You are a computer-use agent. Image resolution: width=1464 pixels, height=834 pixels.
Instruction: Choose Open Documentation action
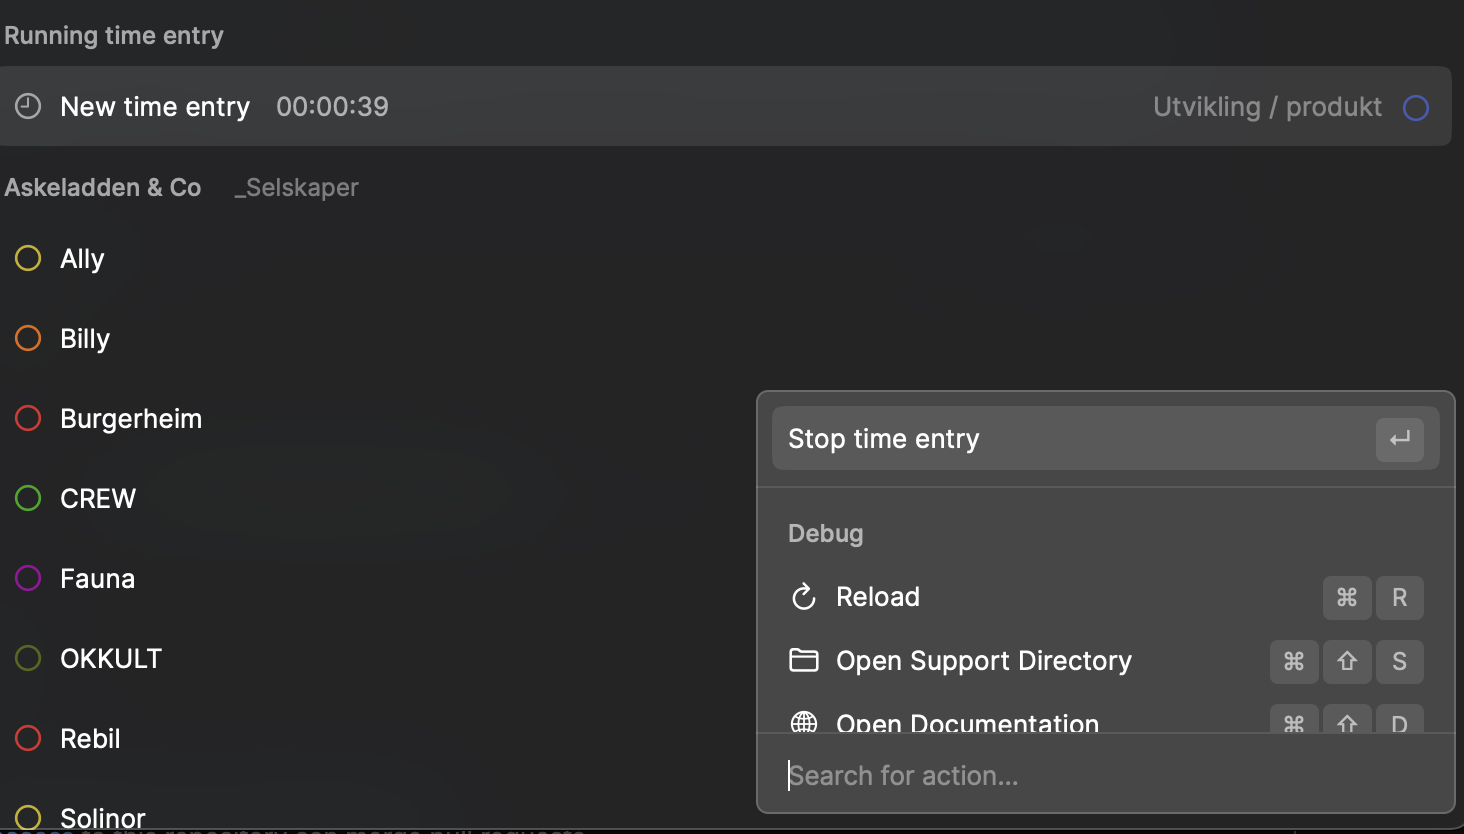pos(1105,719)
